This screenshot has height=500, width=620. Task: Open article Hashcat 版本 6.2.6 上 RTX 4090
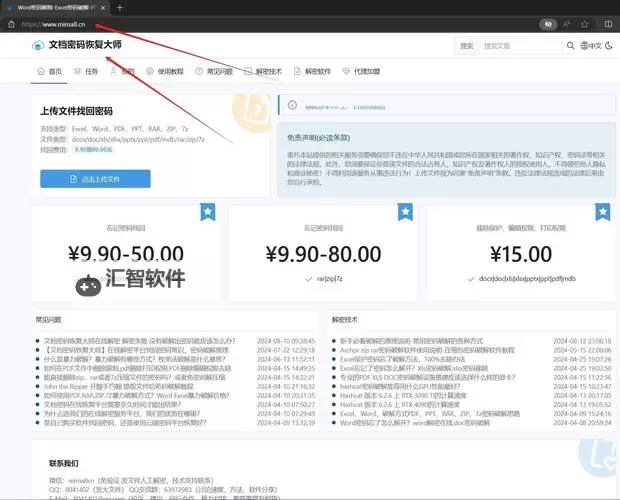pos(400,404)
